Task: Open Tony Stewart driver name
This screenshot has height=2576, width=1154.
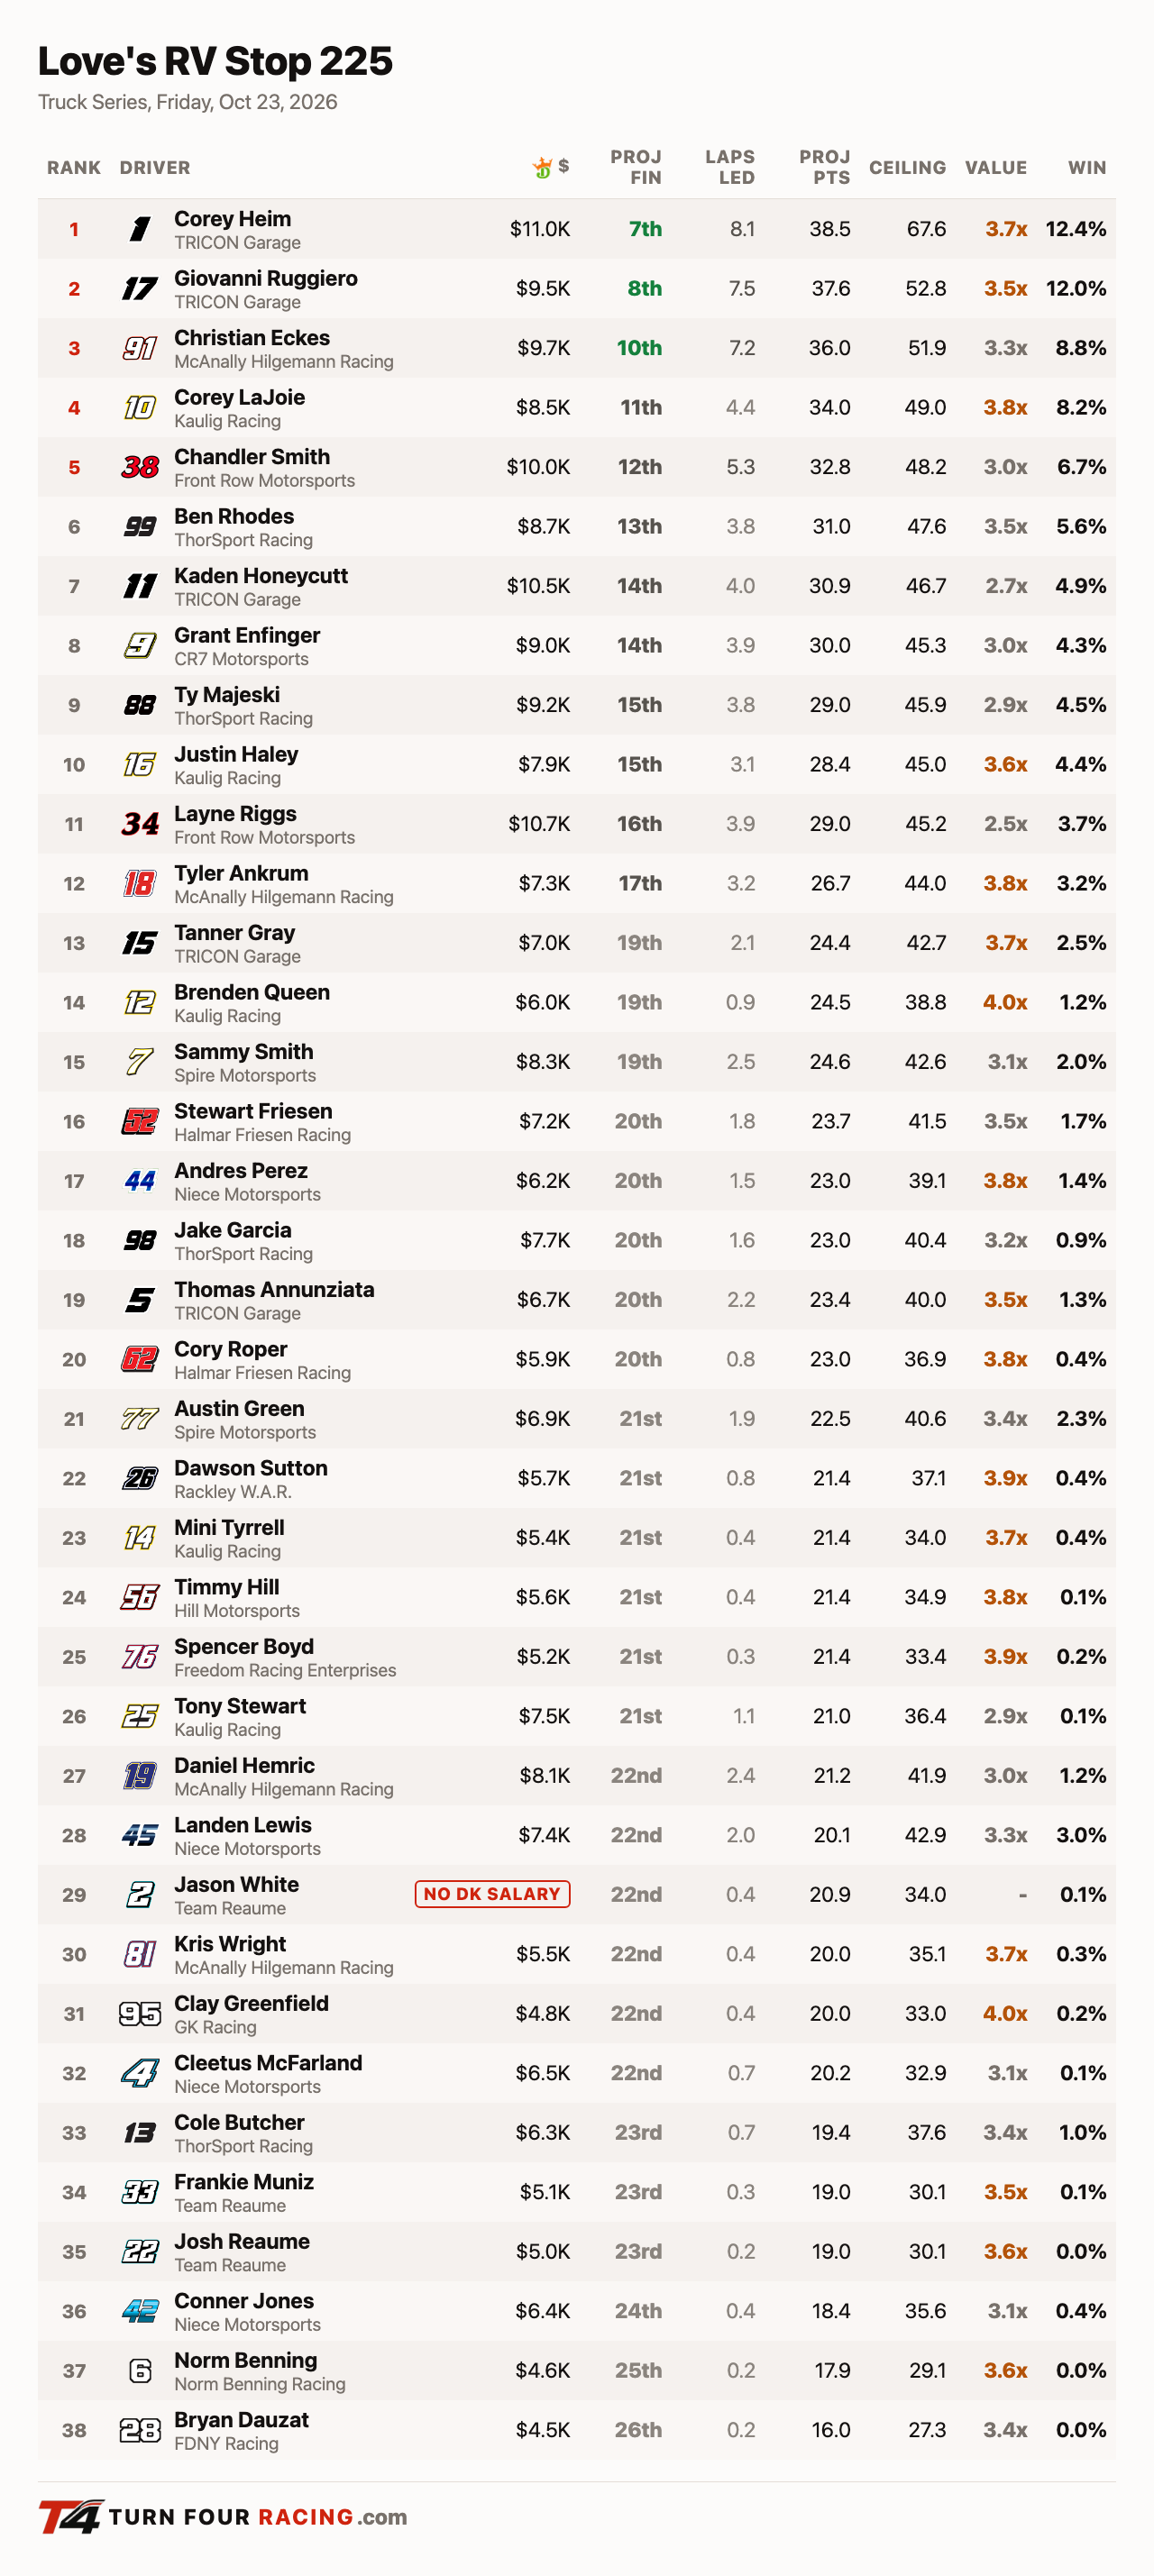Action: (240, 1706)
